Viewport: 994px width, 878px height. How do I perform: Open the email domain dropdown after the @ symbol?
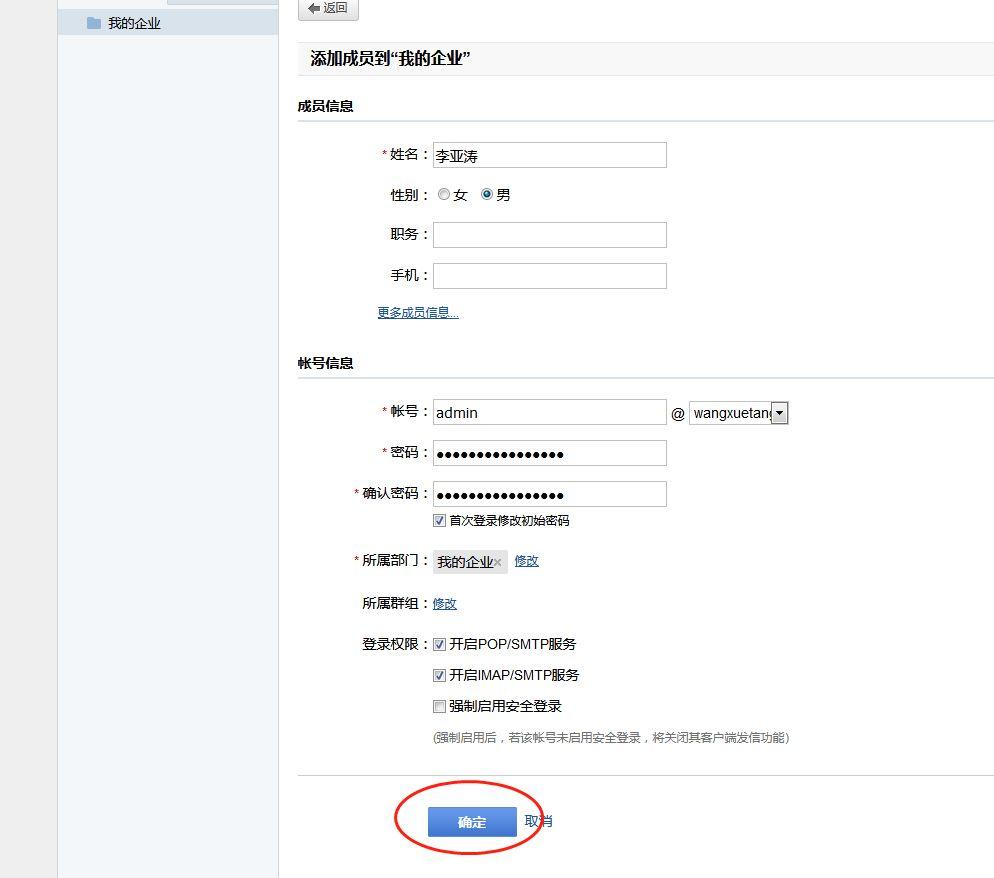(780, 412)
